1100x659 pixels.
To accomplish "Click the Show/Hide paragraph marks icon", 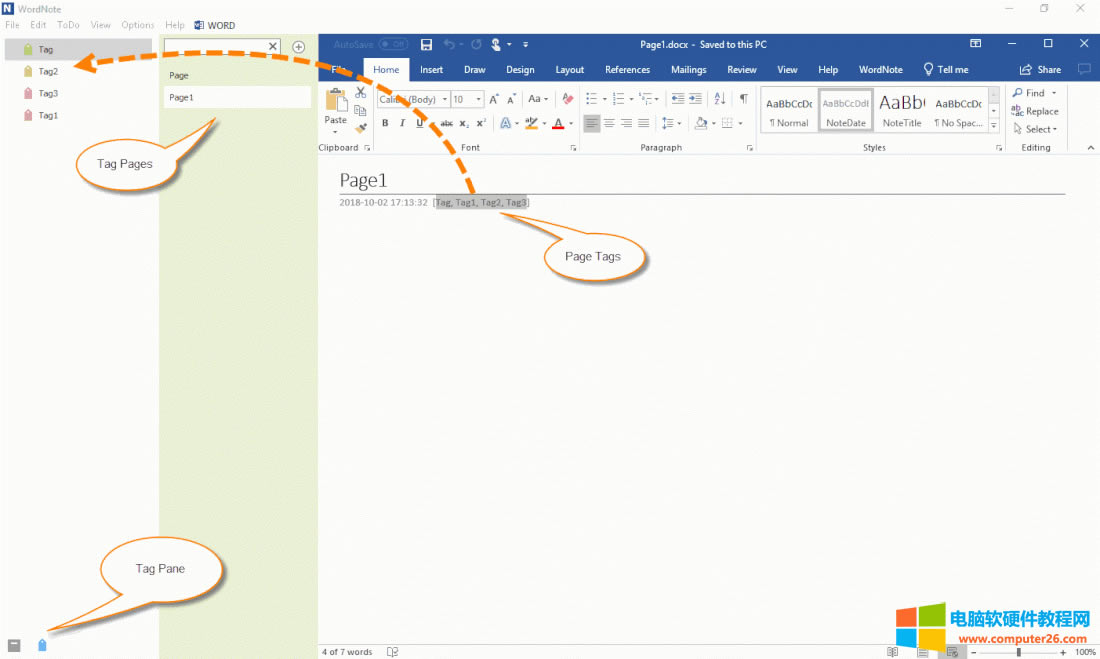I will pyautogui.click(x=743, y=99).
